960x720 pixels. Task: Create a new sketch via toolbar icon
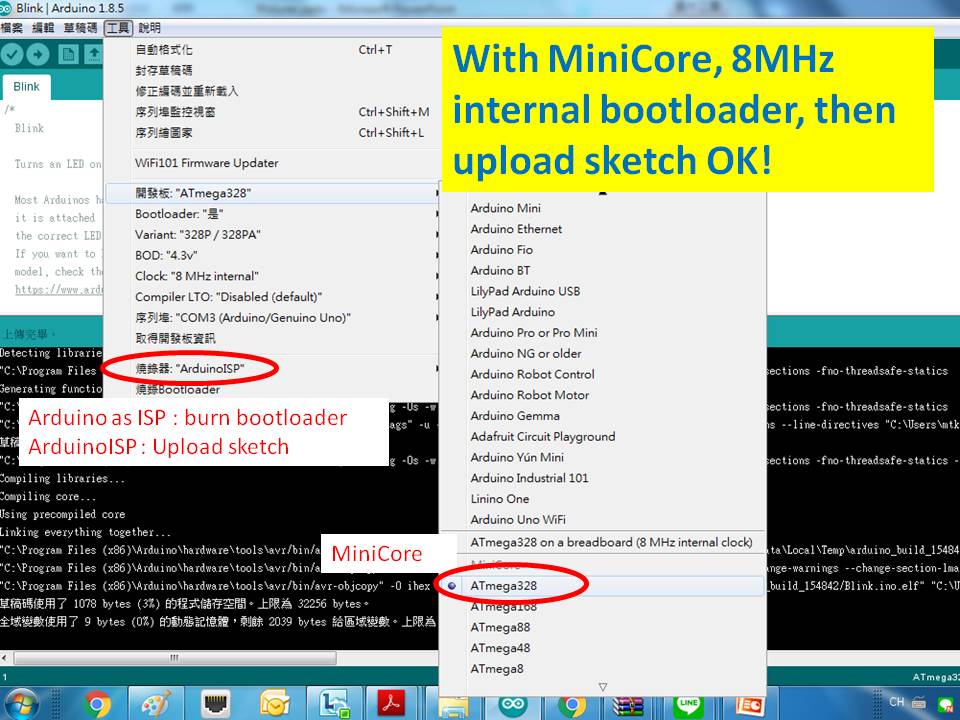[x=68, y=55]
